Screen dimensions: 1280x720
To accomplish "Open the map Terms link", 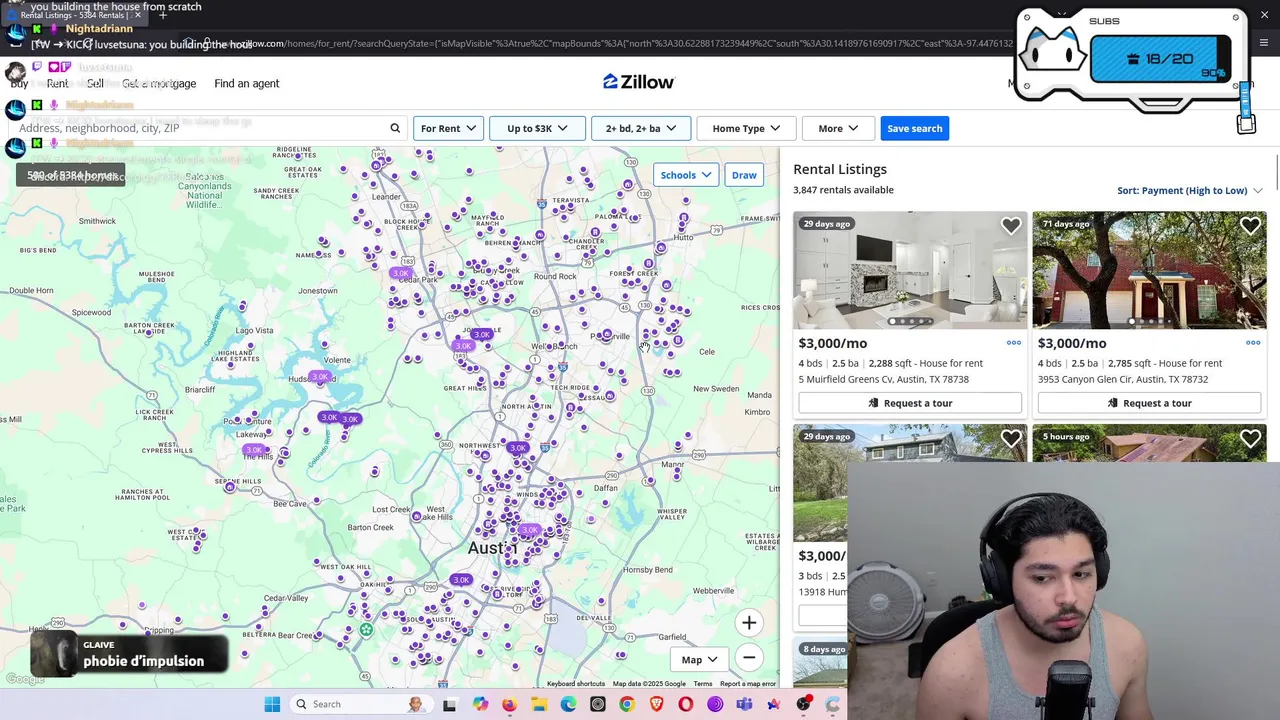I will click(x=703, y=684).
